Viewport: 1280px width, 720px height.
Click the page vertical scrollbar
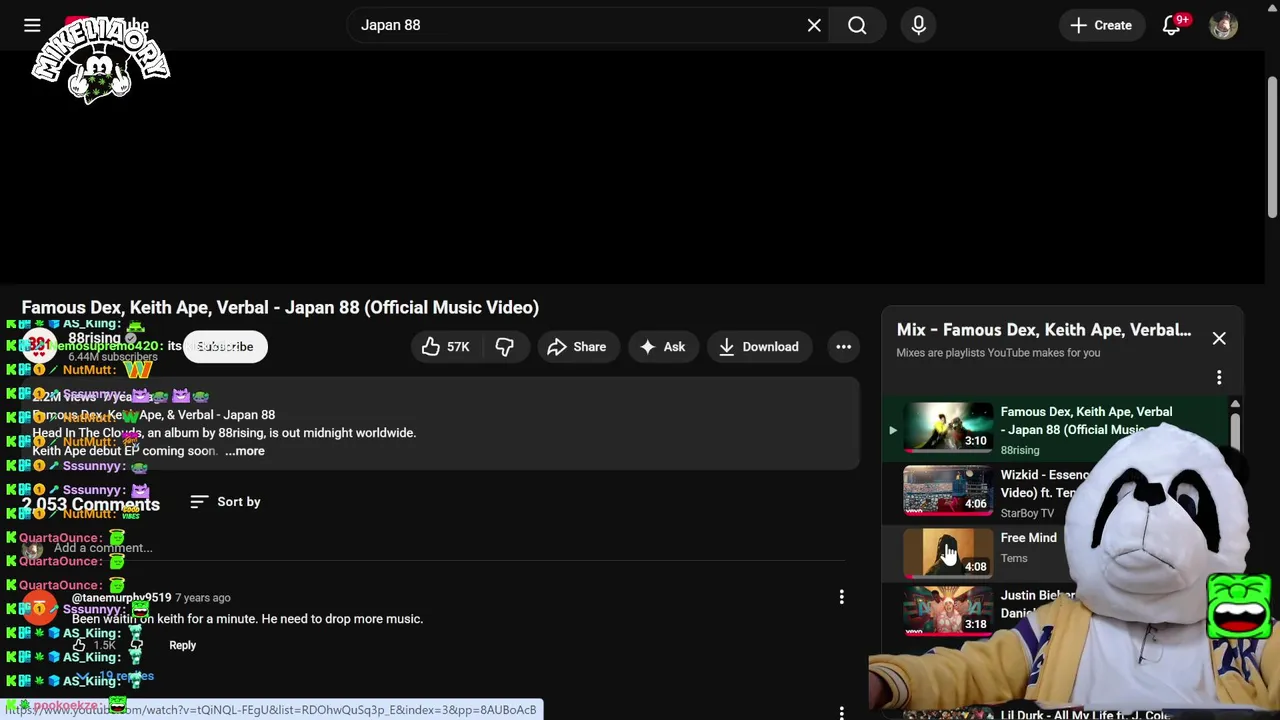pos(1272,145)
